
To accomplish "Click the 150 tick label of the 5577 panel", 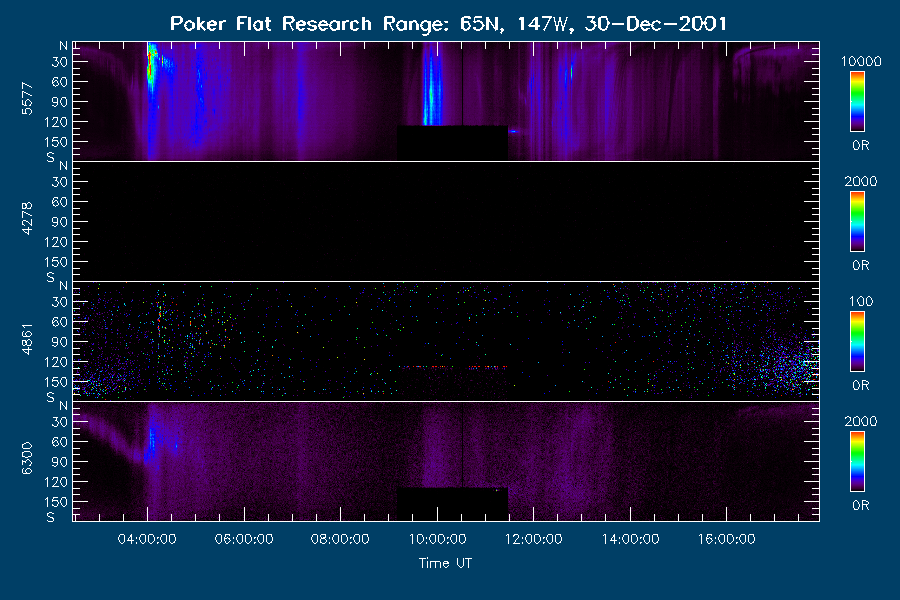I will (56, 142).
